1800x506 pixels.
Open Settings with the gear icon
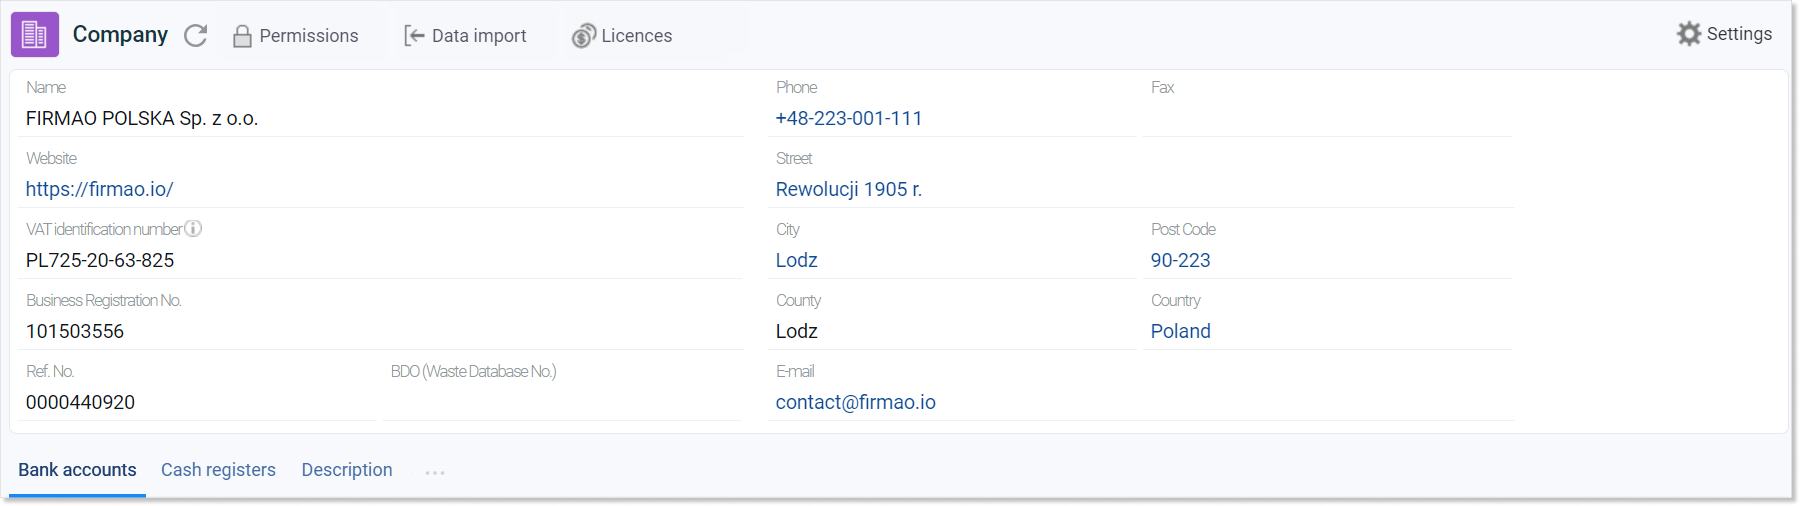pyautogui.click(x=1689, y=34)
